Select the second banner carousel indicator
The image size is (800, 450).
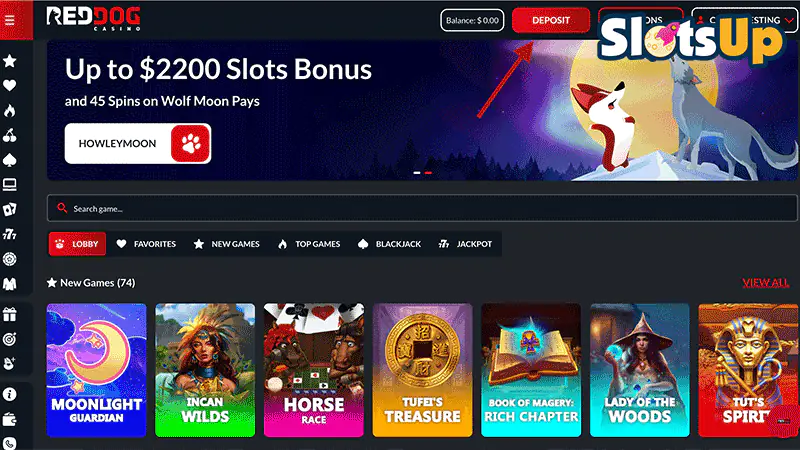pyautogui.click(x=428, y=173)
